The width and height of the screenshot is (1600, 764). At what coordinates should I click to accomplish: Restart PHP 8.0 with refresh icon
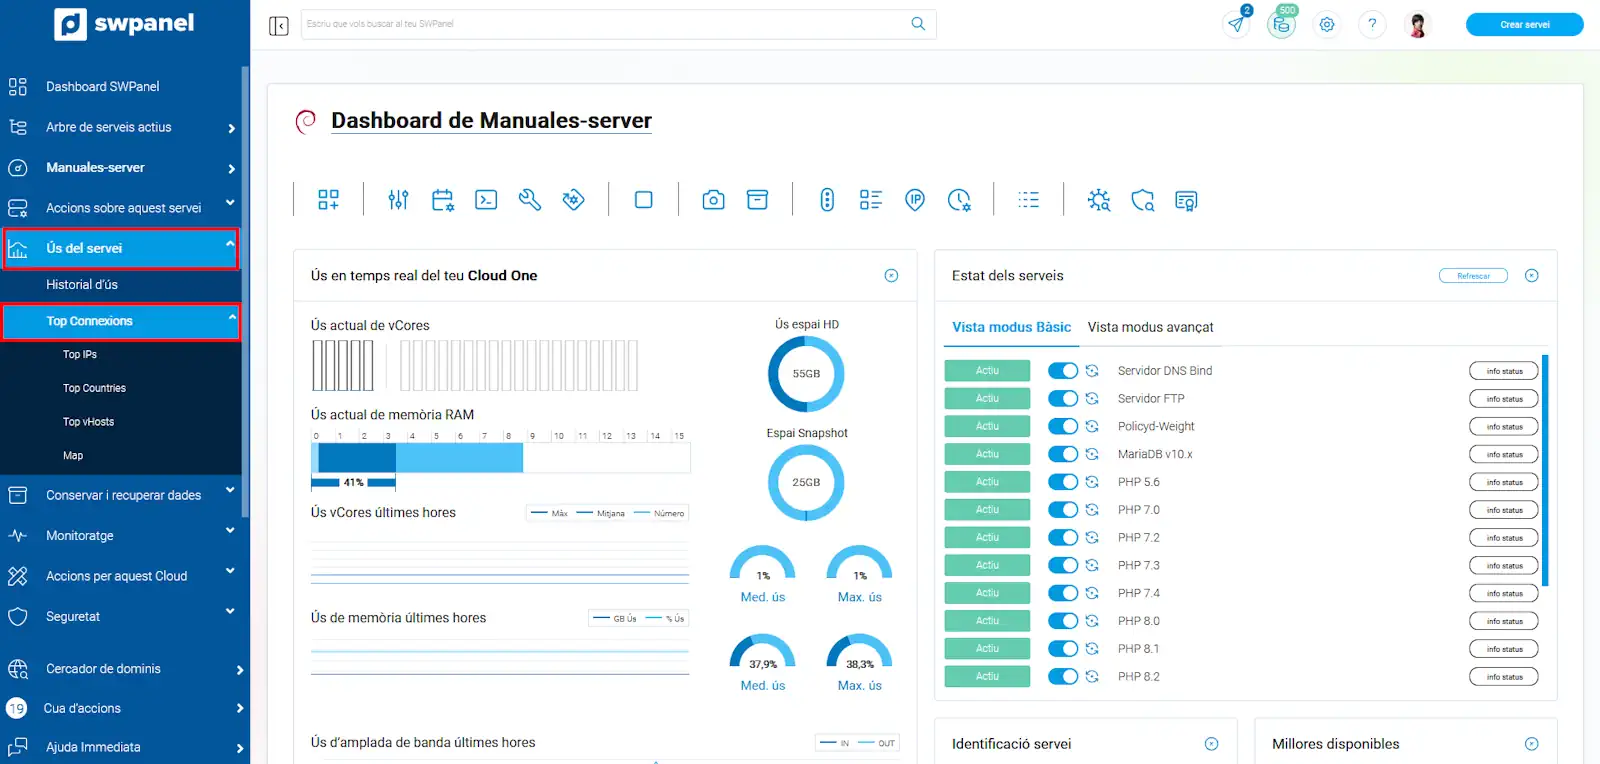point(1092,621)
